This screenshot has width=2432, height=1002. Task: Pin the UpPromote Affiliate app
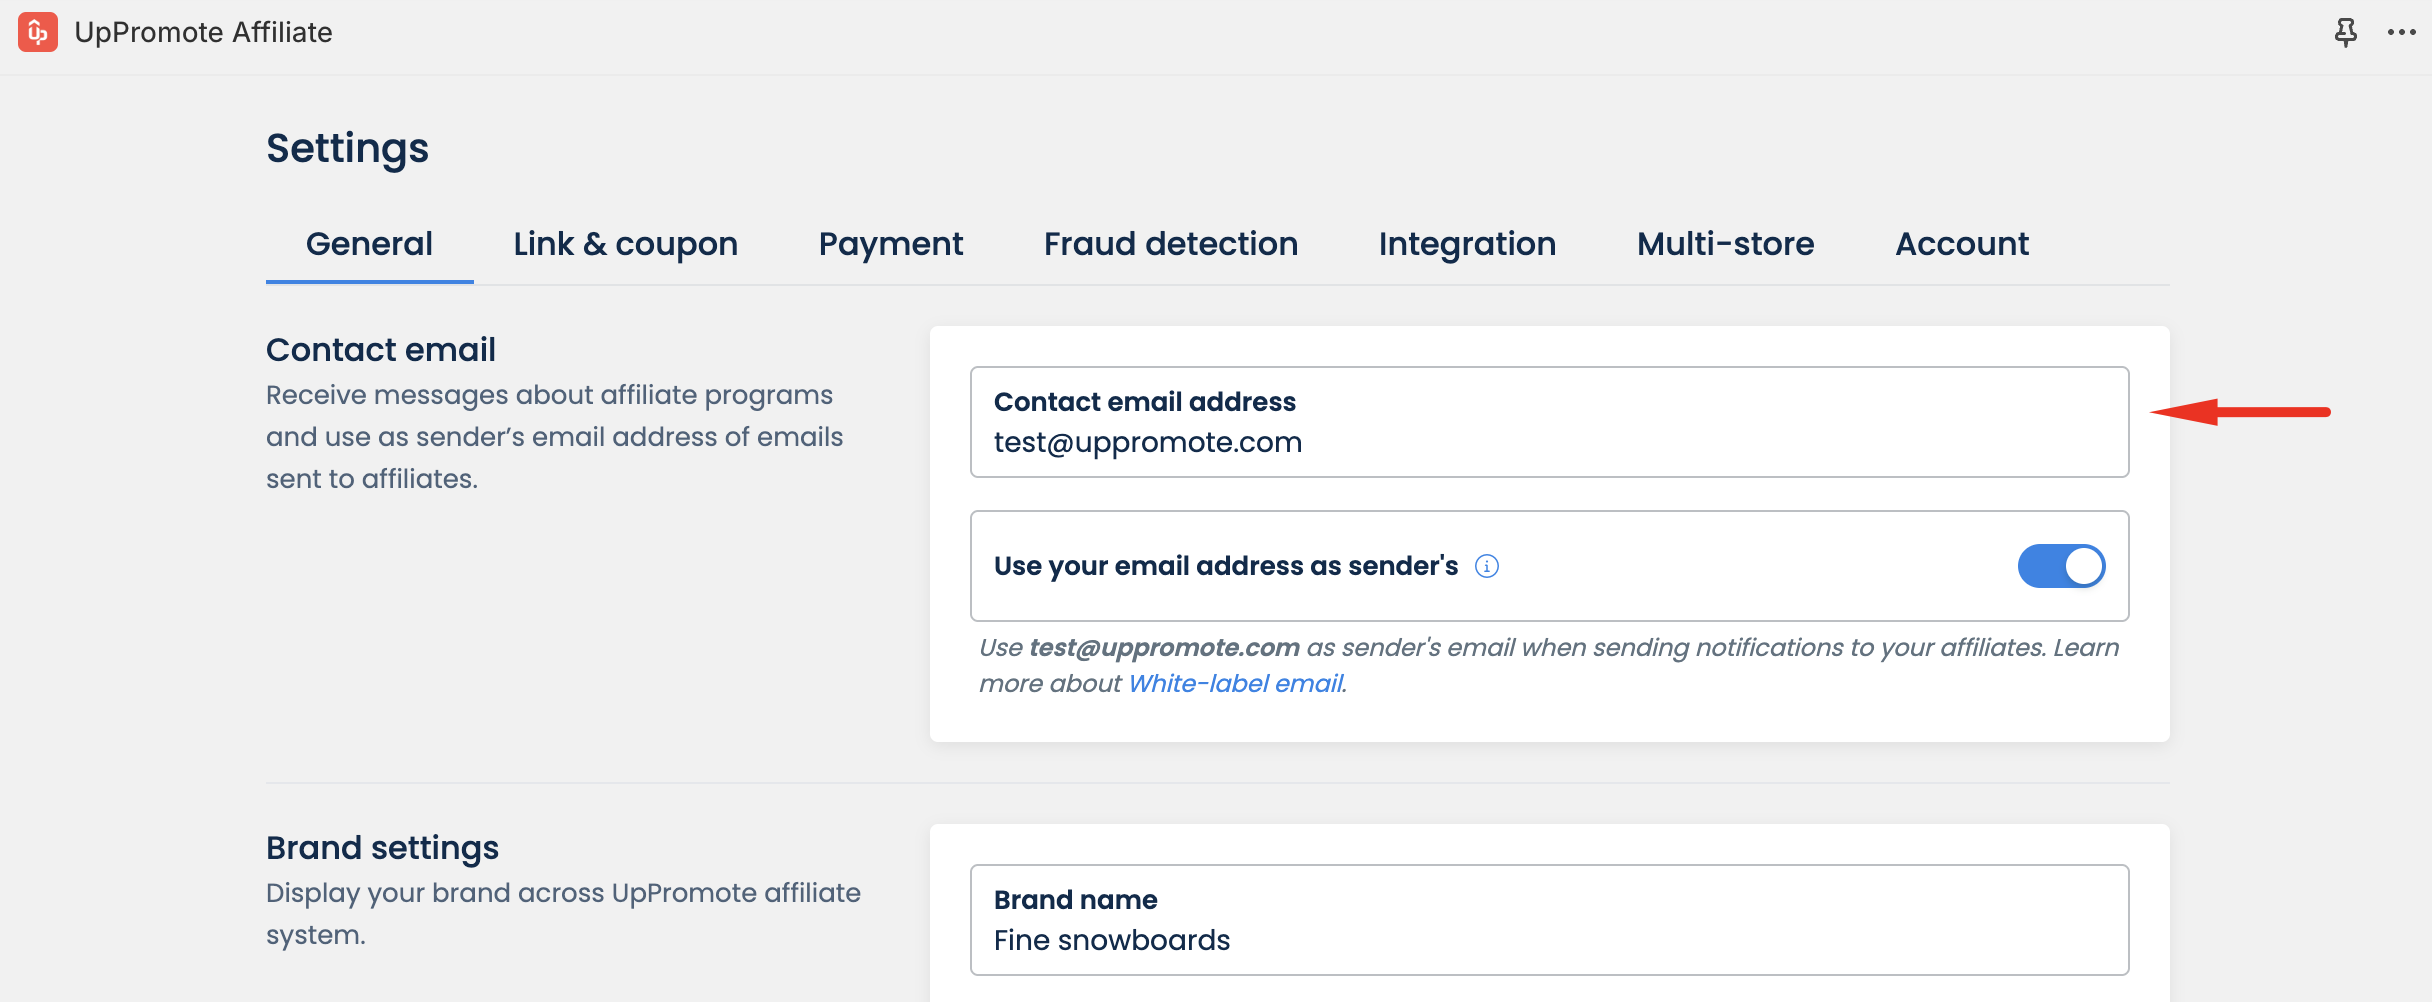(2345, 32)
